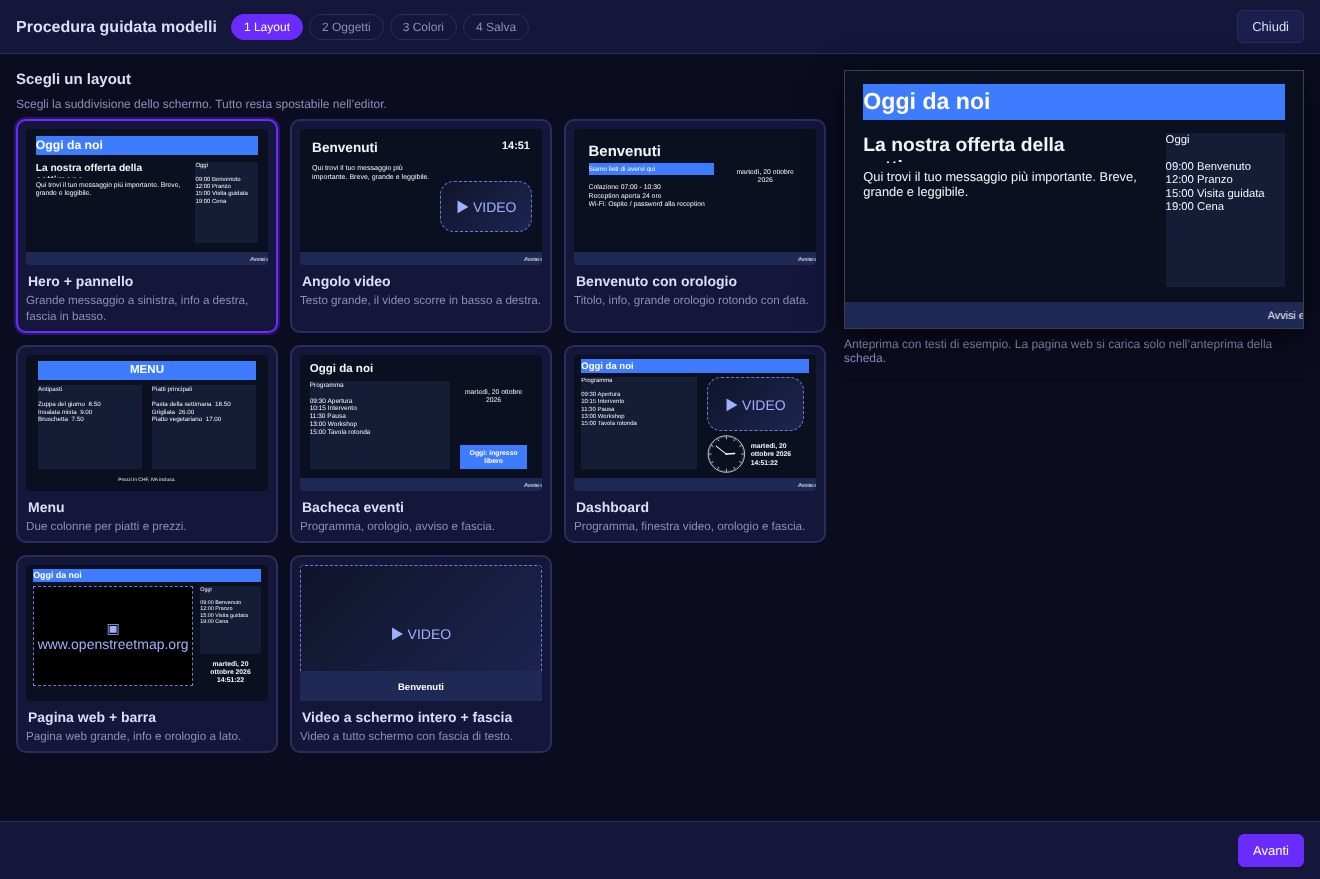
Task: Click the large preview 'Oggi da noi' header
Action: coord(1074,102)
